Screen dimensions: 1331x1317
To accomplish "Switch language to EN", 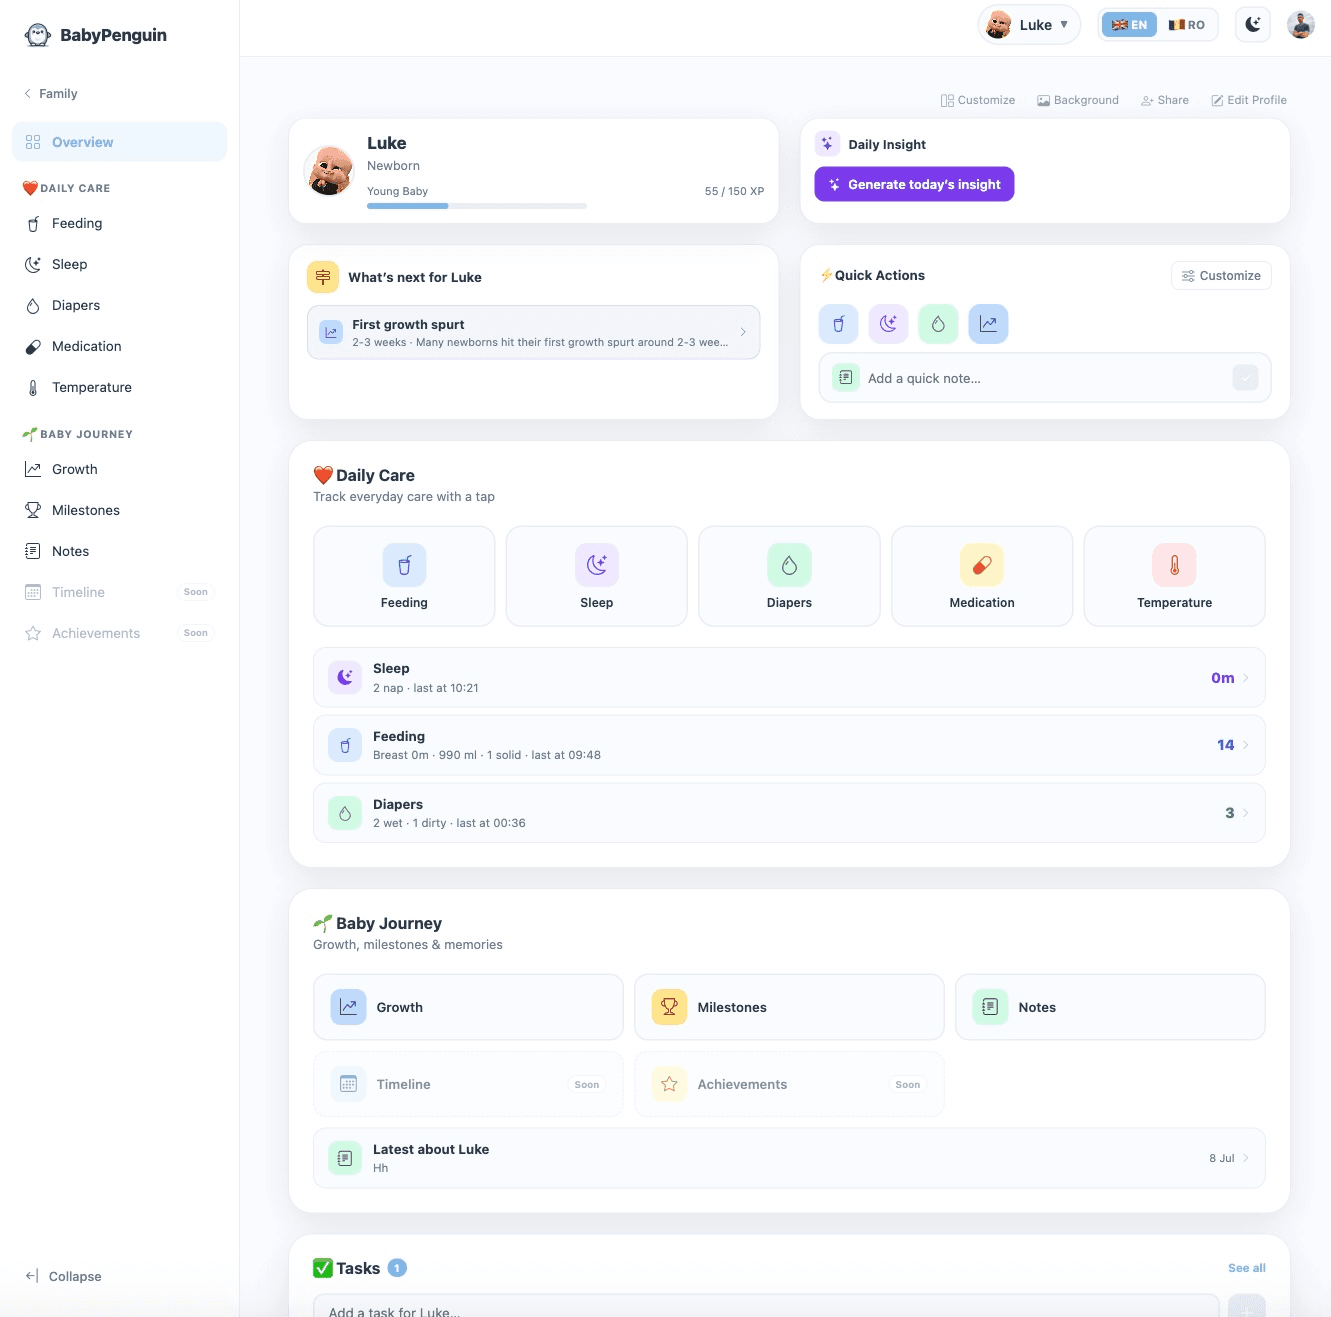I will pyautogui.click(x=1129, y=25).
